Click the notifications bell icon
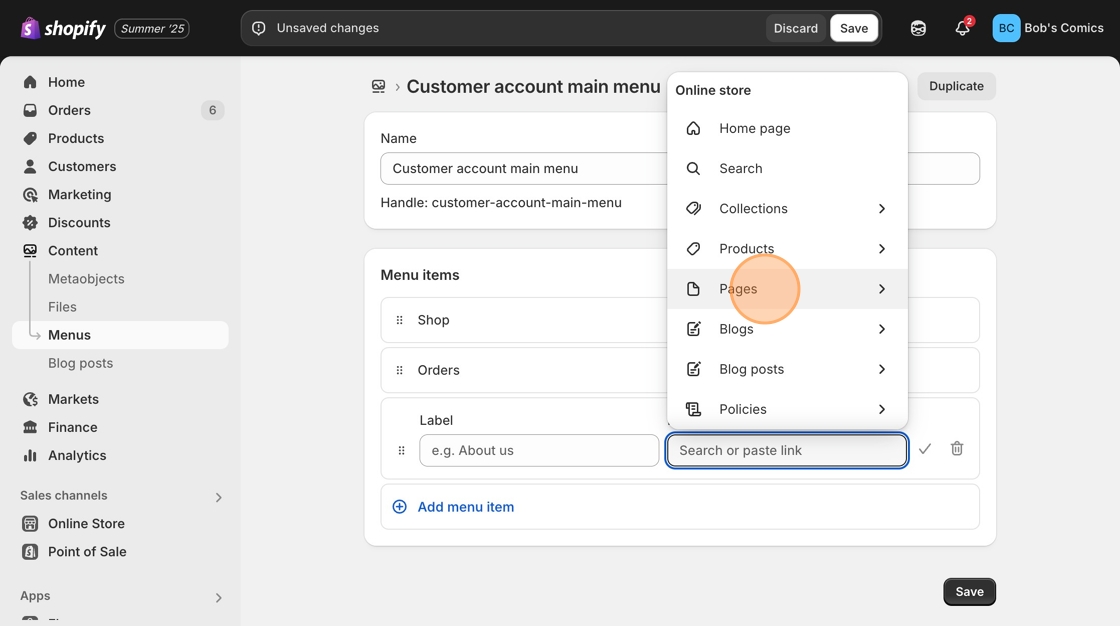 (962, 28)
